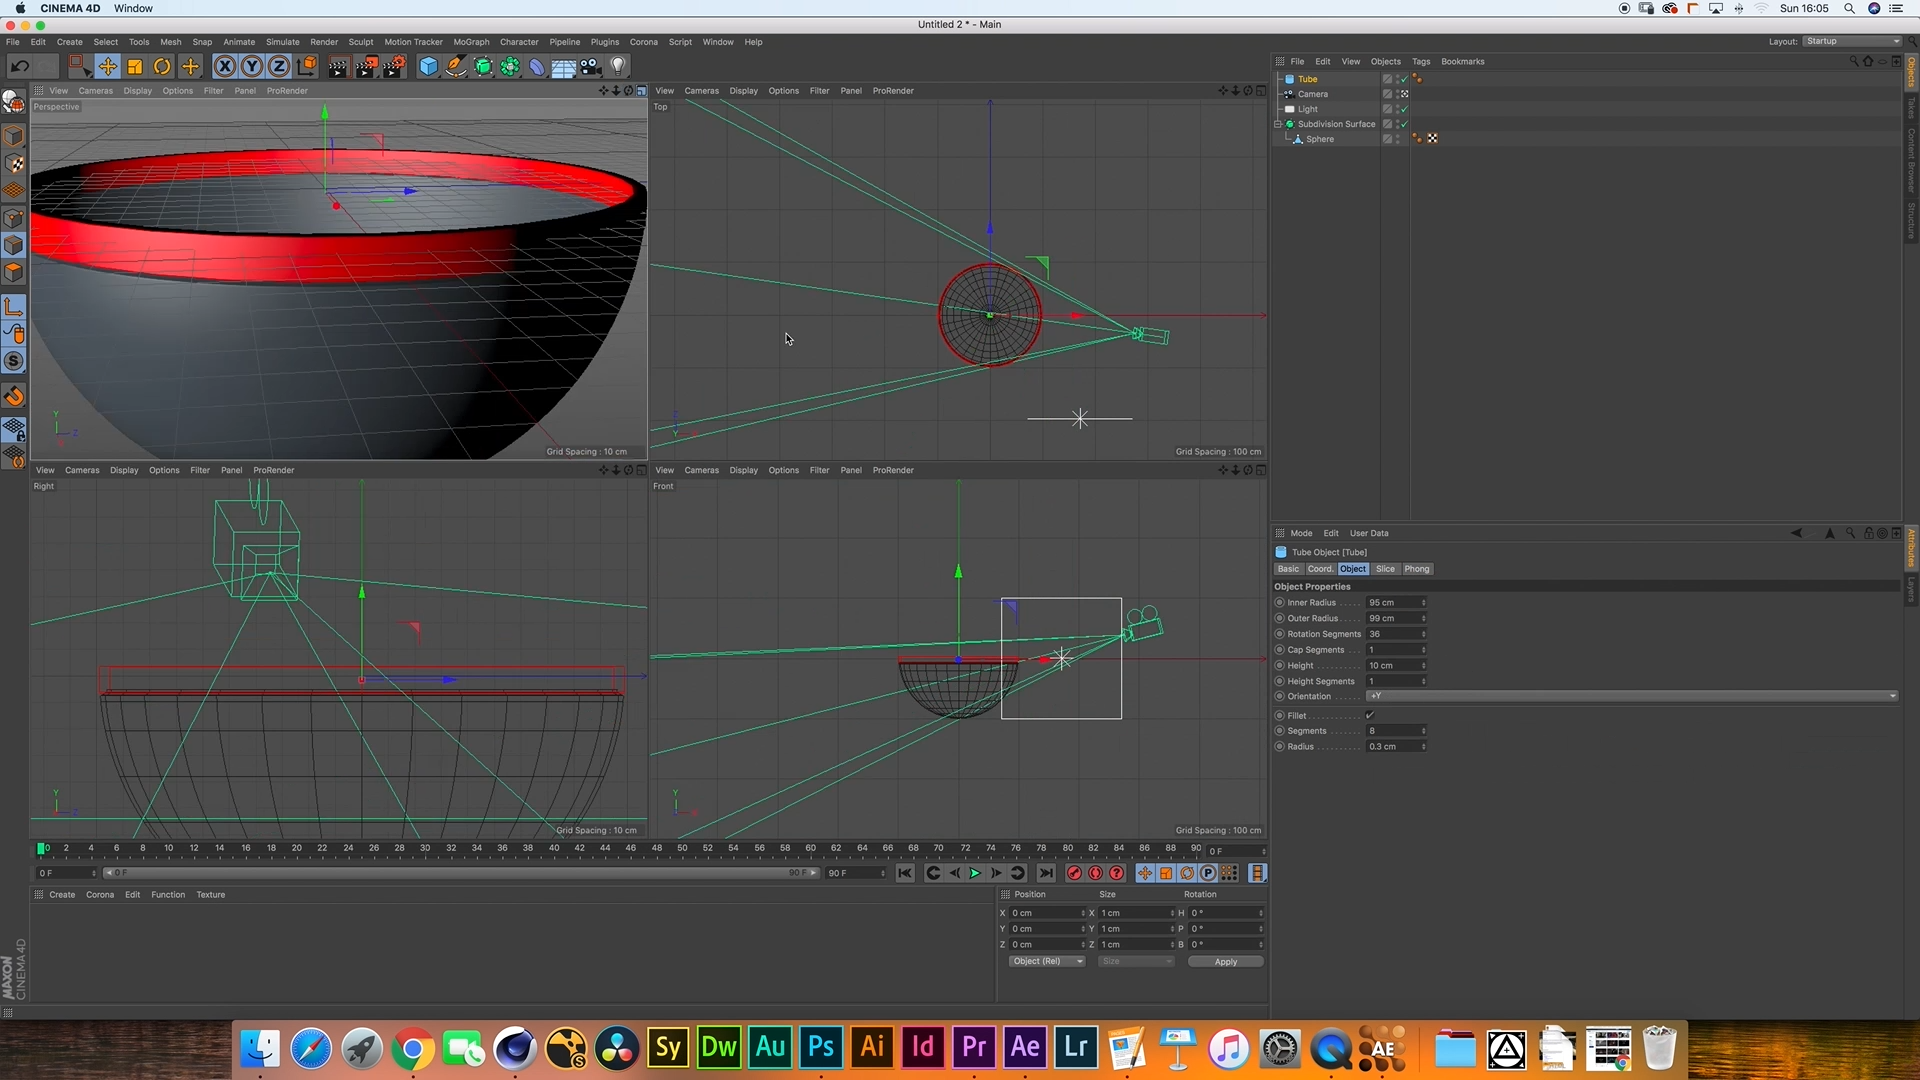Select the Rotate tool
This screenshot has width=1920, height=1080.
point(162,66)
